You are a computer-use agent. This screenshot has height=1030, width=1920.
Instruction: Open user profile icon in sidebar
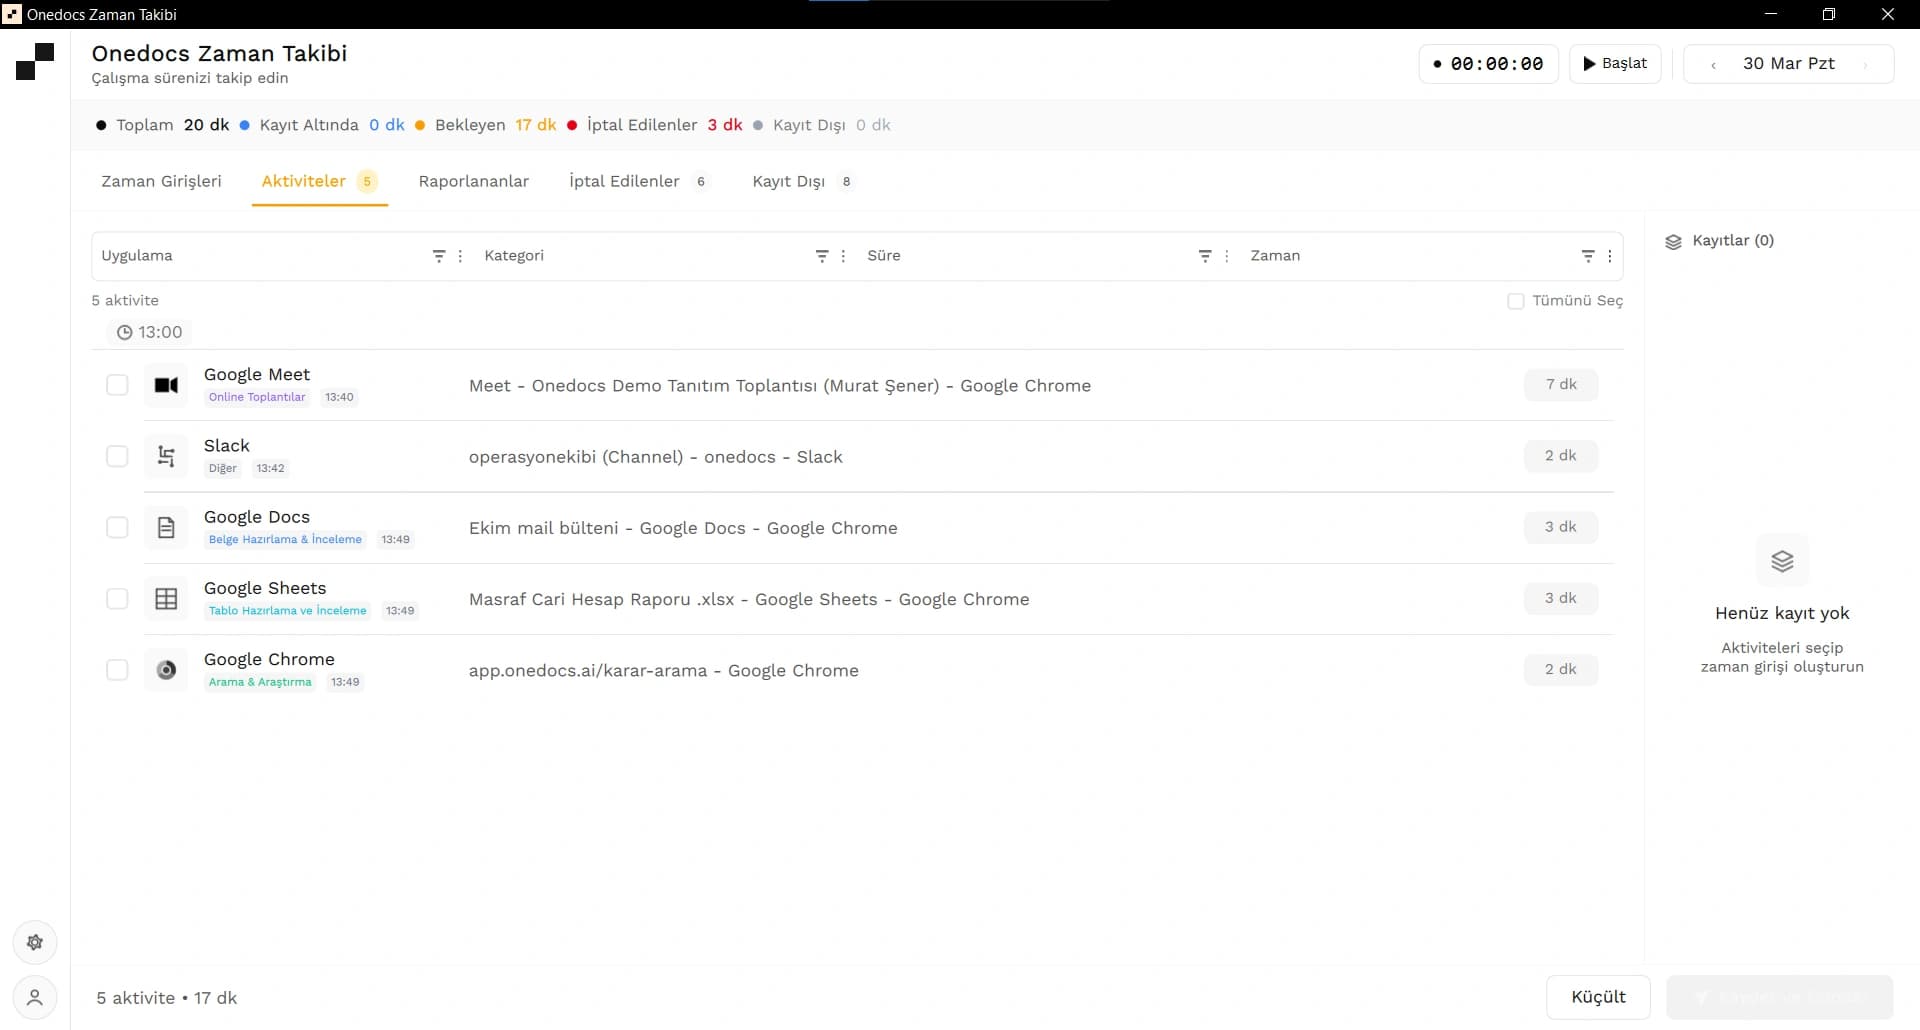pos(35,997)
